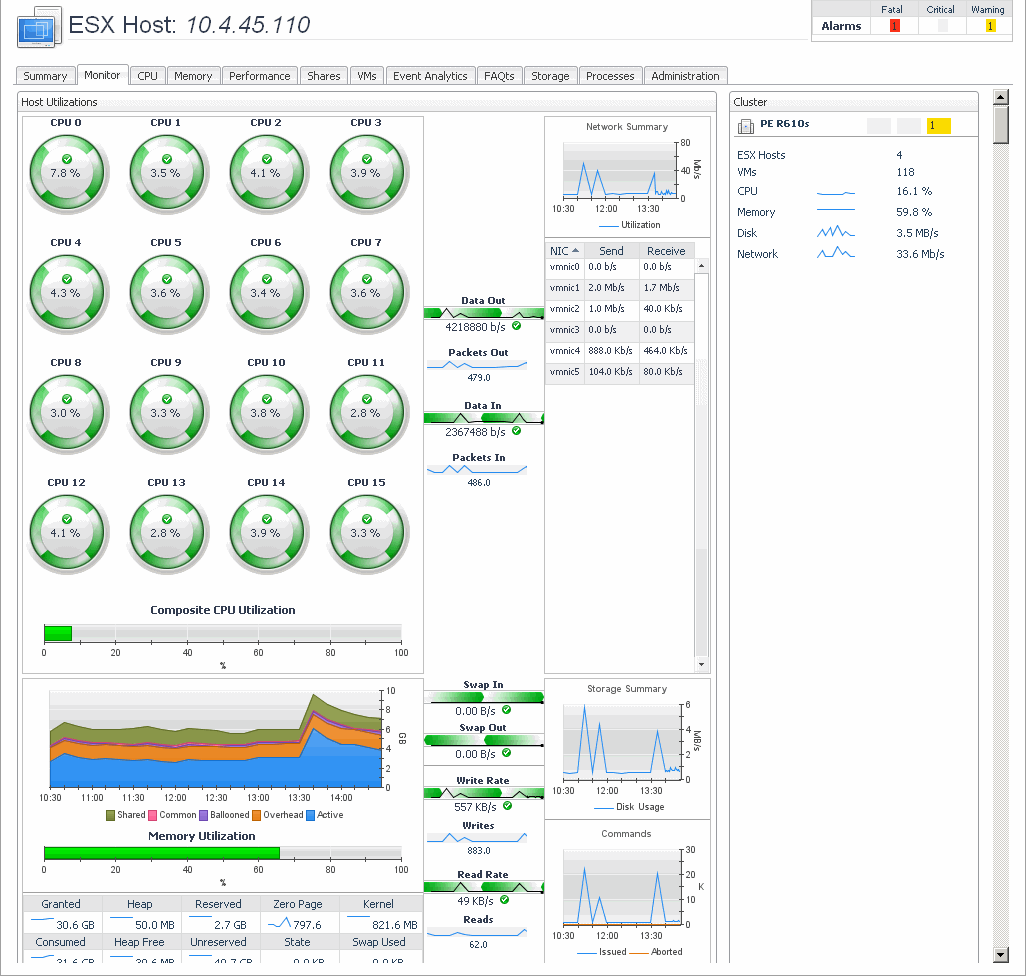Open the Storage tab
Viewport: 1026px width, 976px height.
[550, 76]
